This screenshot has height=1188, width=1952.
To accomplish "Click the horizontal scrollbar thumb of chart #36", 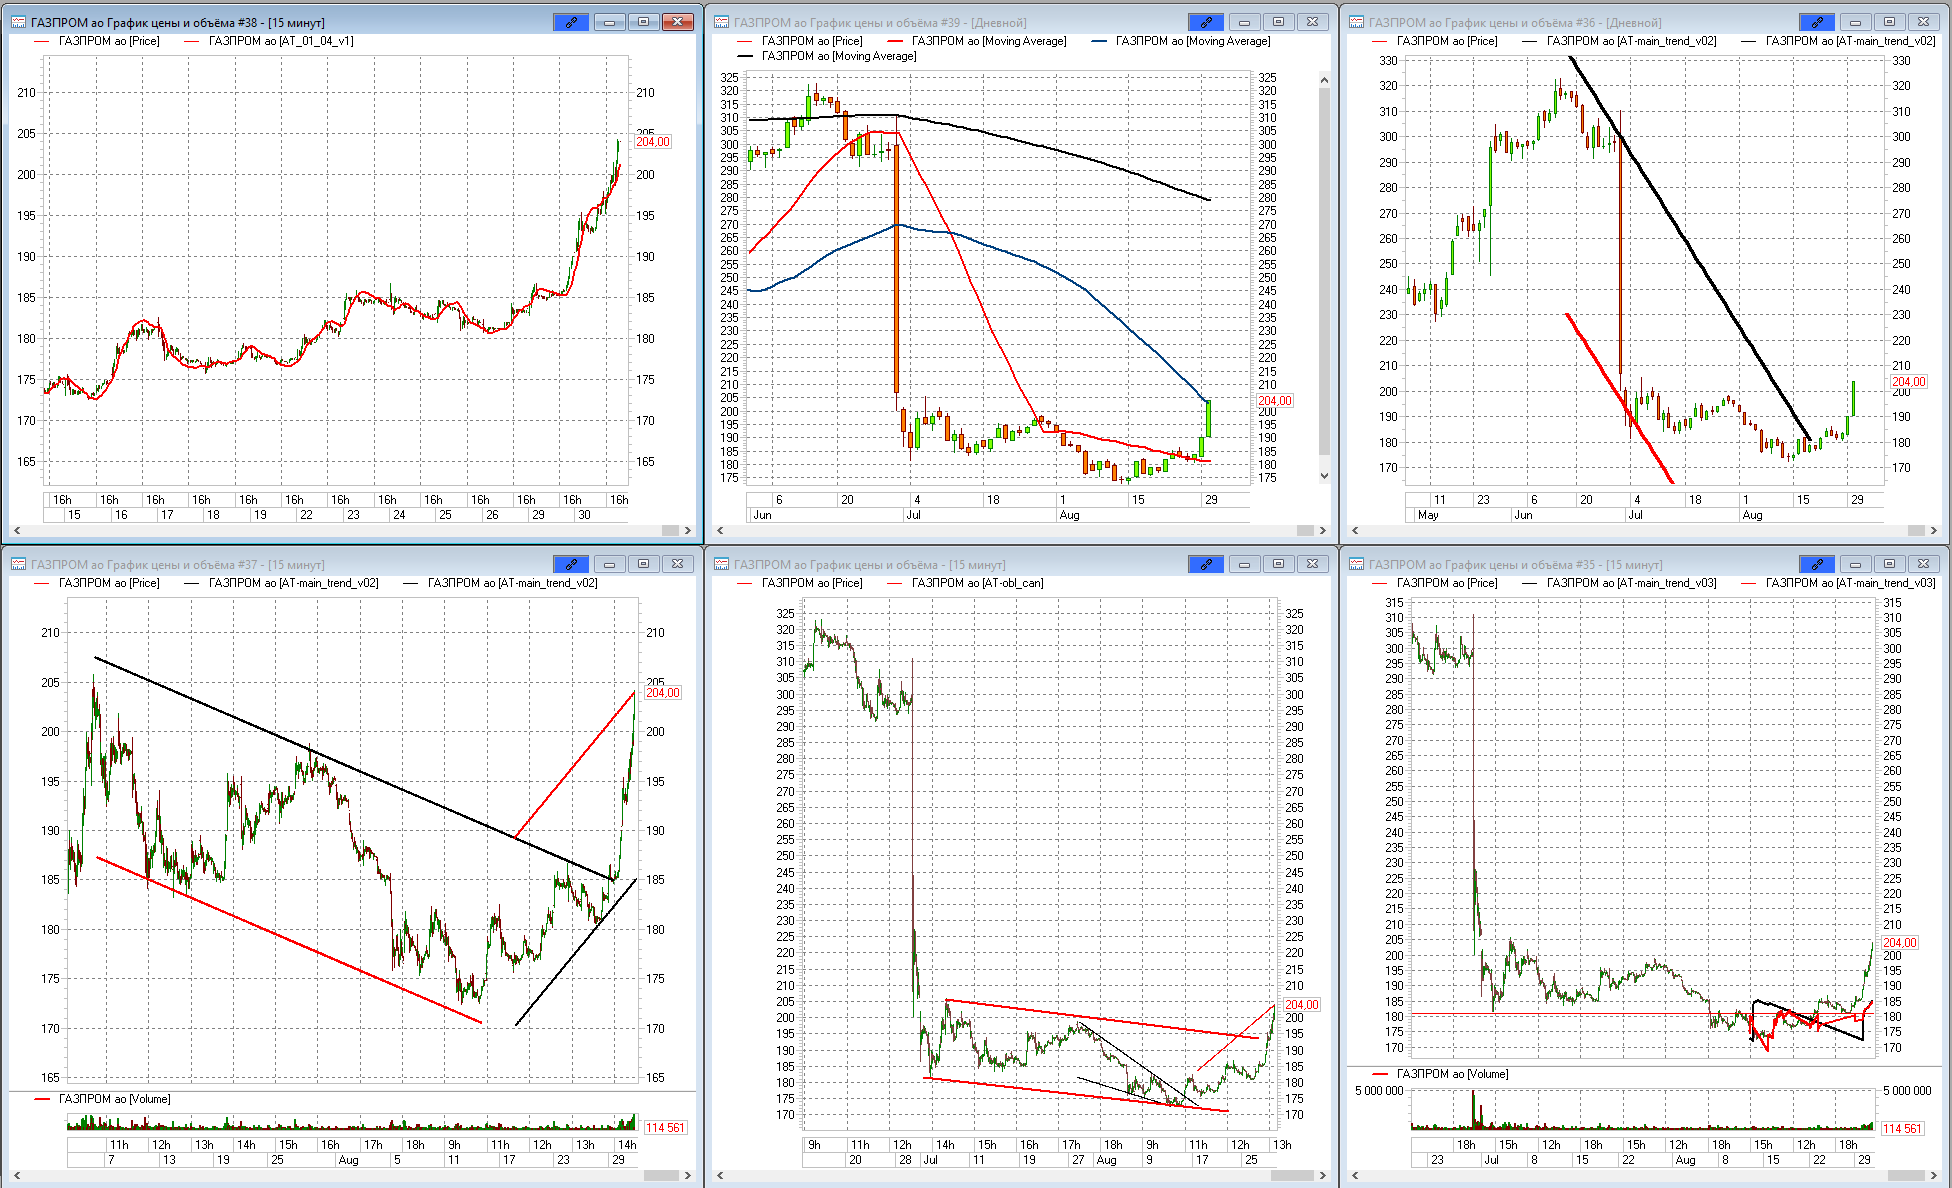I will 1916,531.
